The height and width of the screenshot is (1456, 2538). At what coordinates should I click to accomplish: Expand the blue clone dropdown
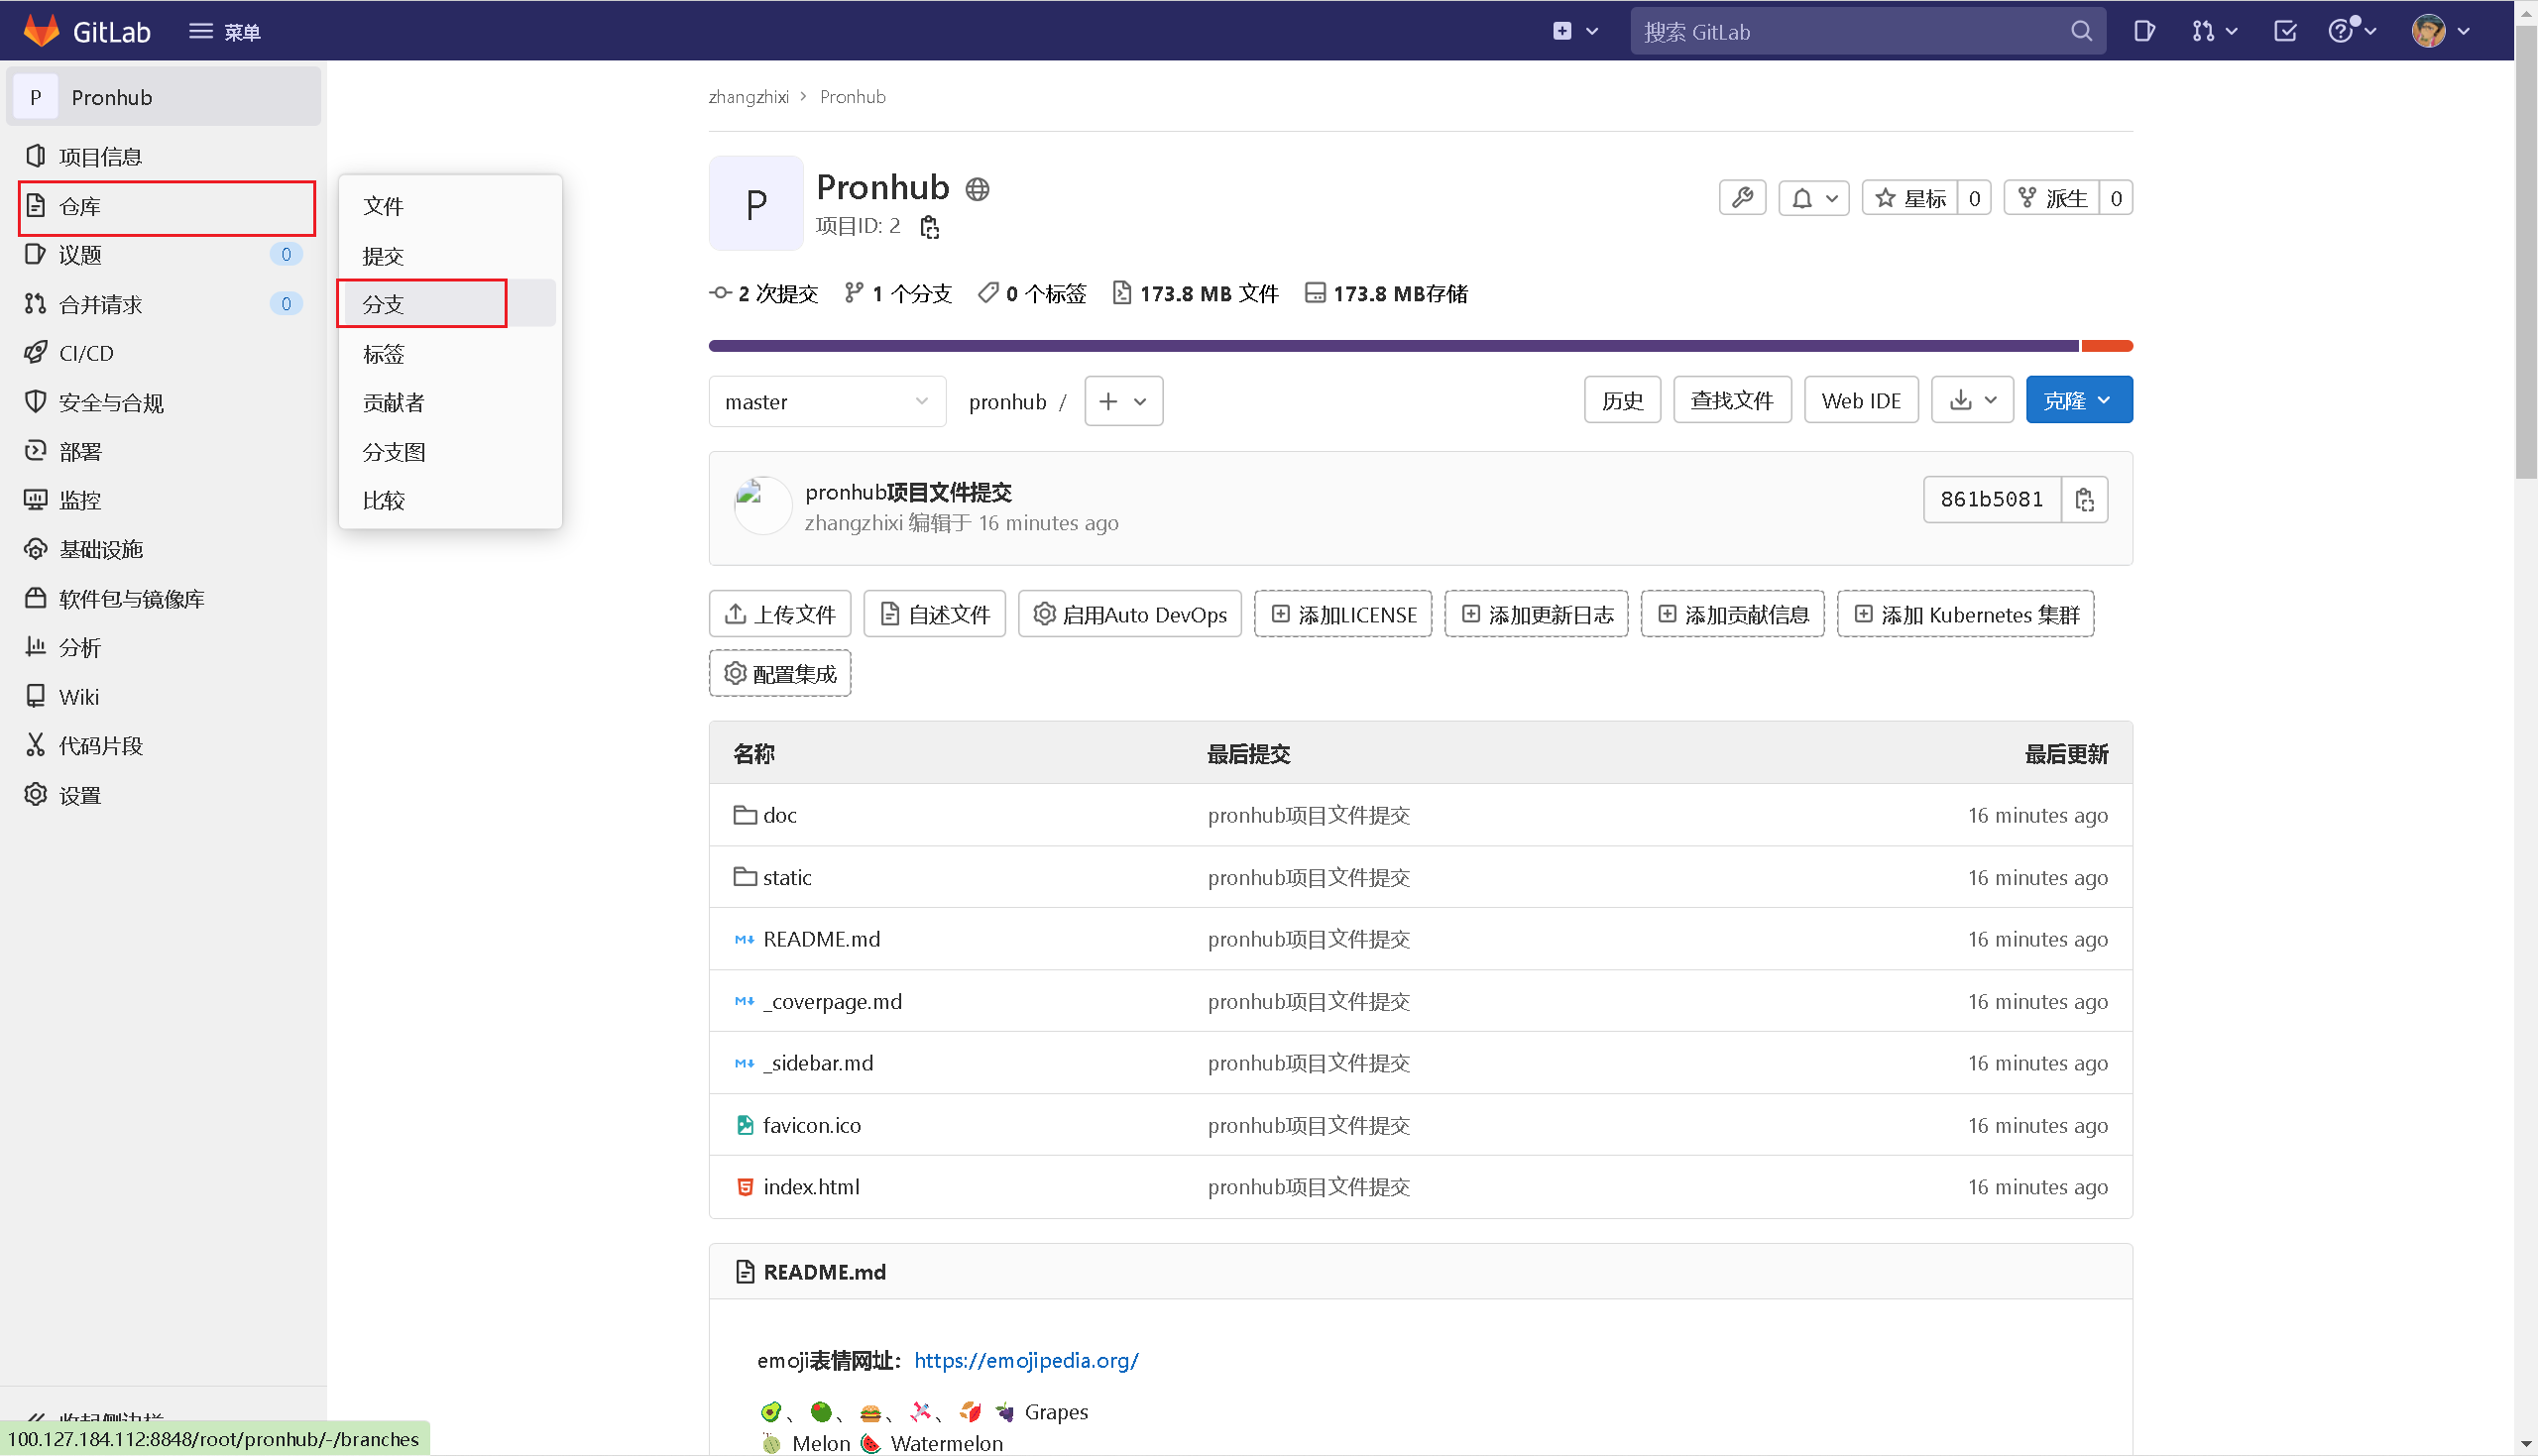point(2078,400)
